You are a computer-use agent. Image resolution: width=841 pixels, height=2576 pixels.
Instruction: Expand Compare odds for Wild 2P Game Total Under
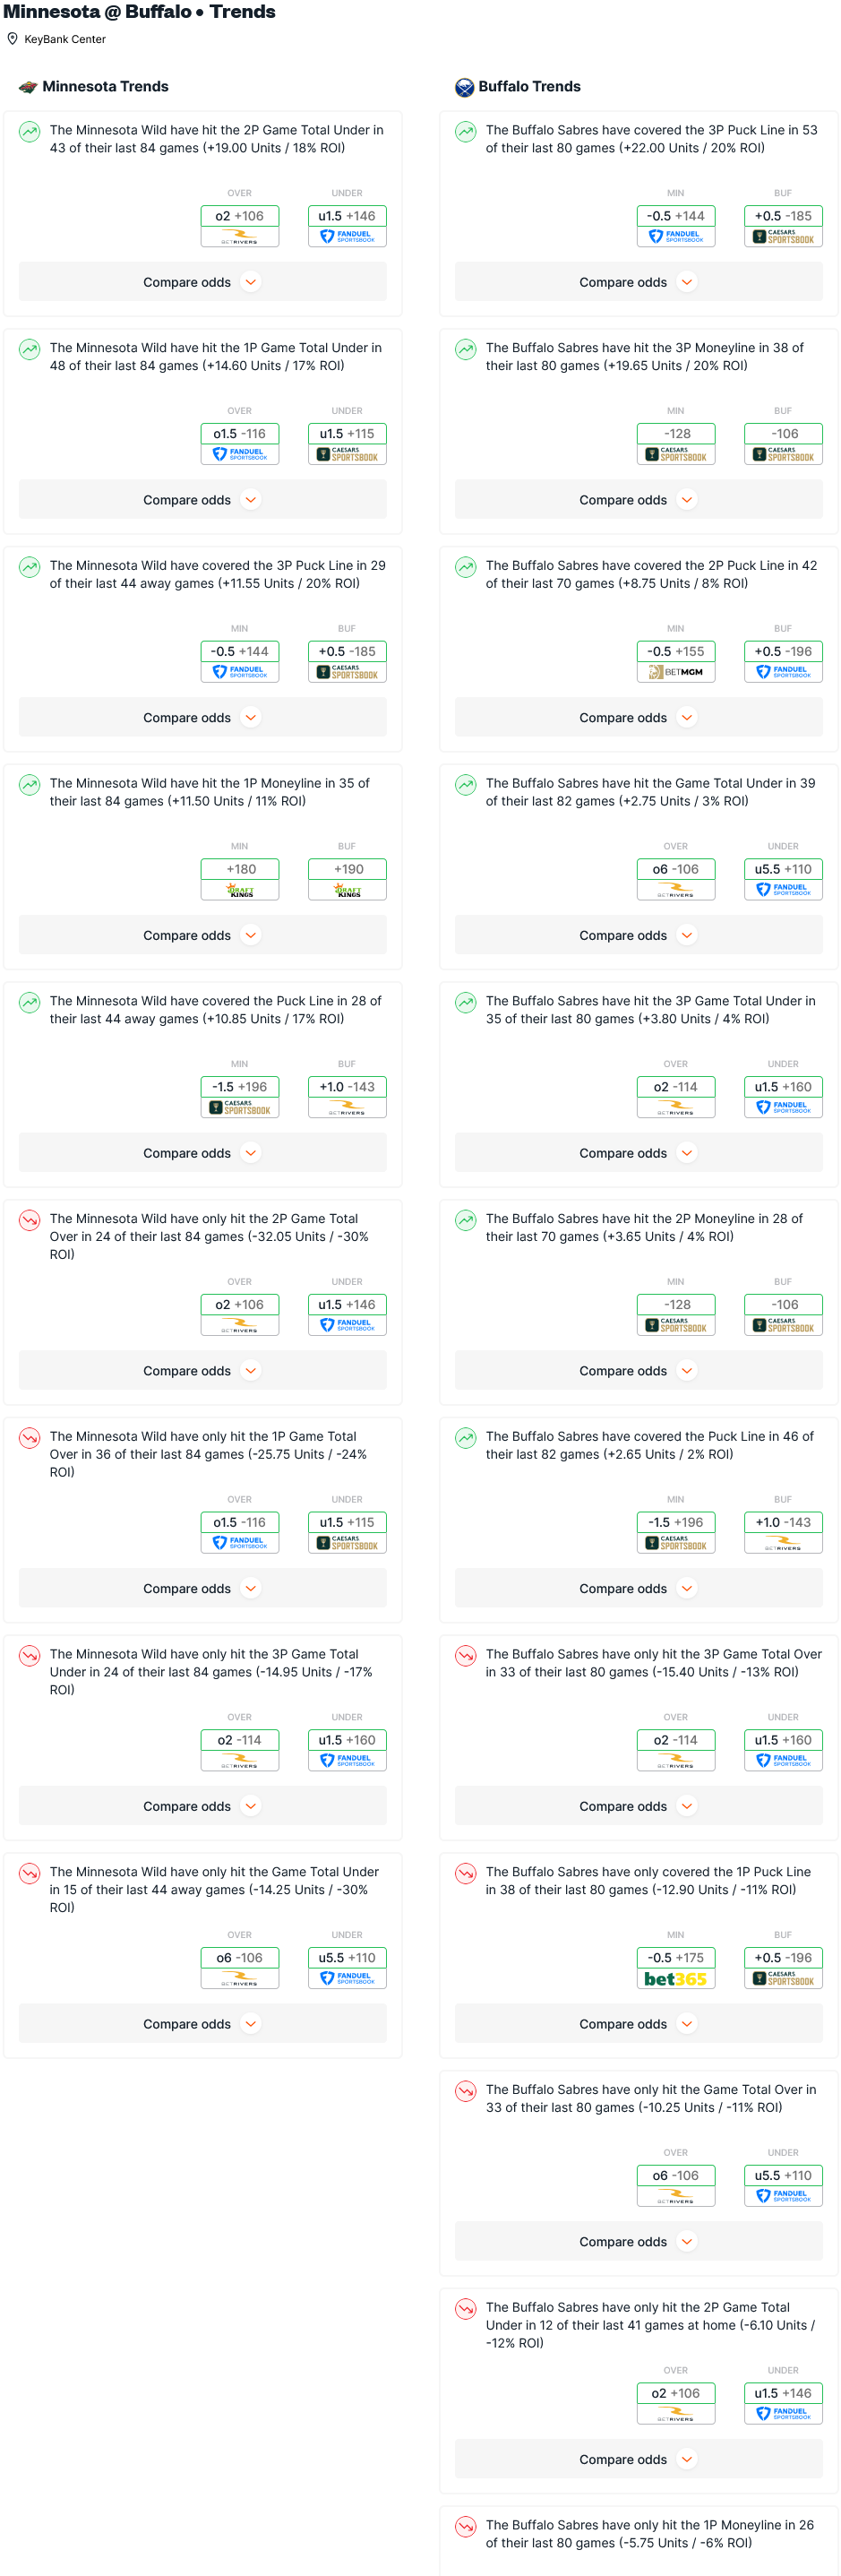point(202,282)
